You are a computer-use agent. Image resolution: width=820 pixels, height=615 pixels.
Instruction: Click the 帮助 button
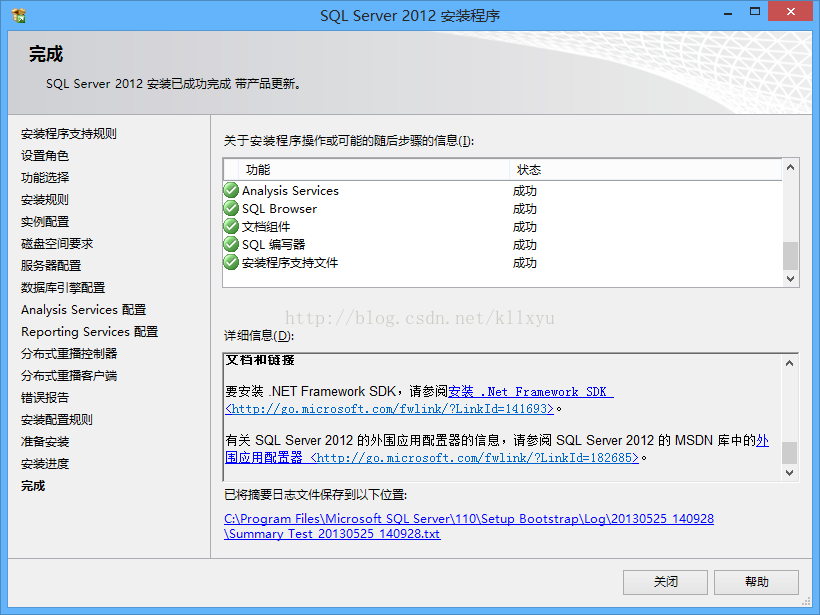756,582
